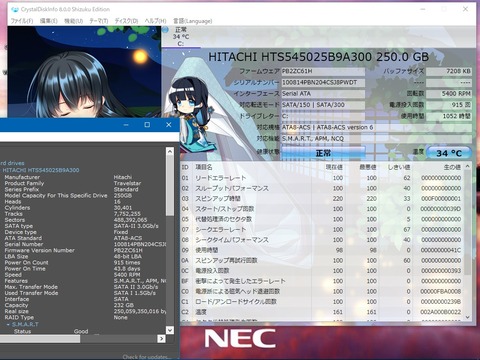Select SMART row 05 代替処理済のセクタ数
Image resolution: width=480 pixels, height=360 pixels.
tap(322, 219)
